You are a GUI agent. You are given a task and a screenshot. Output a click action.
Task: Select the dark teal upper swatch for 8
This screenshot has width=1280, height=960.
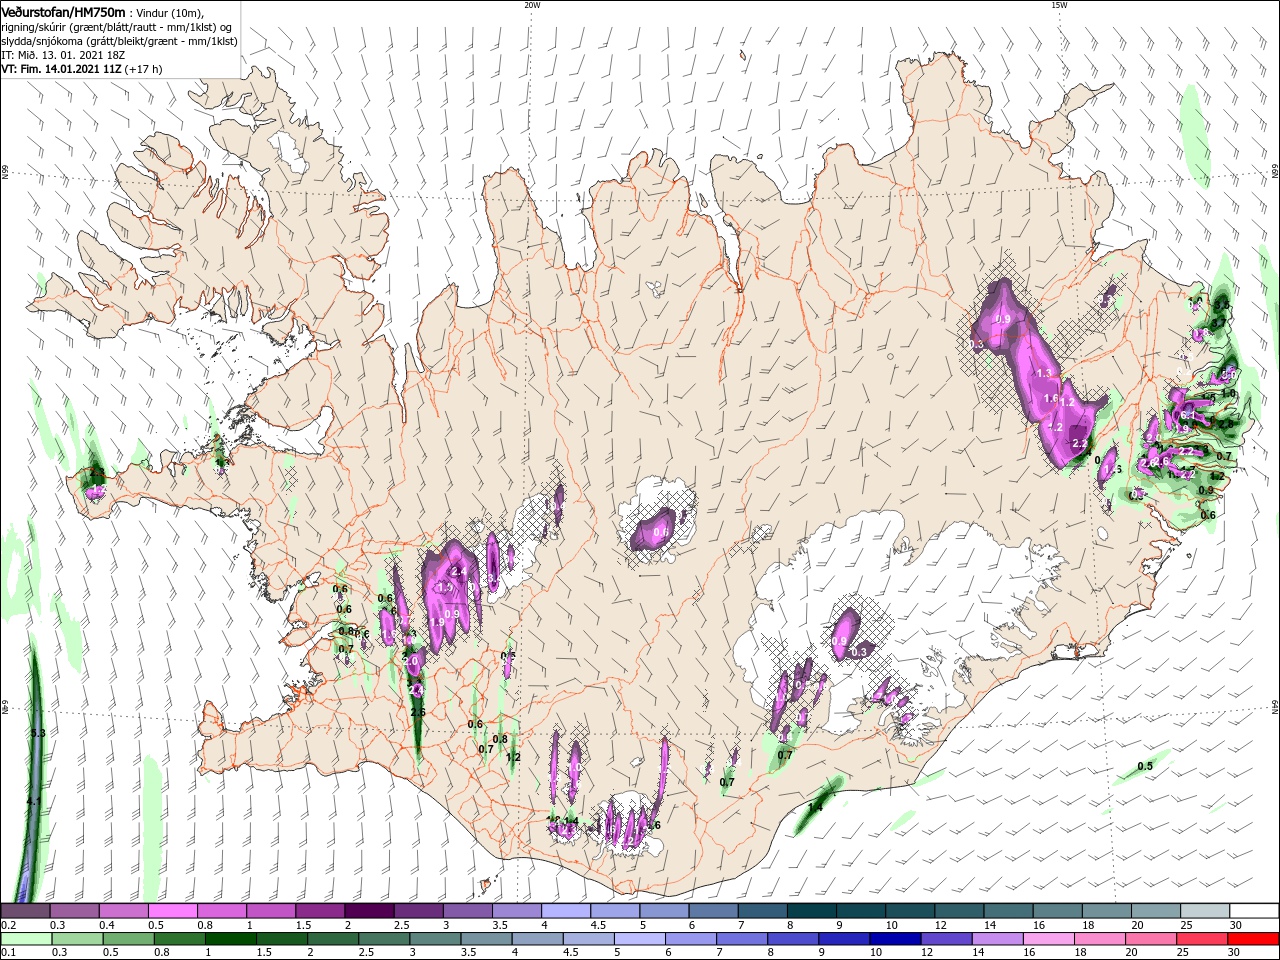click(812, 911)
